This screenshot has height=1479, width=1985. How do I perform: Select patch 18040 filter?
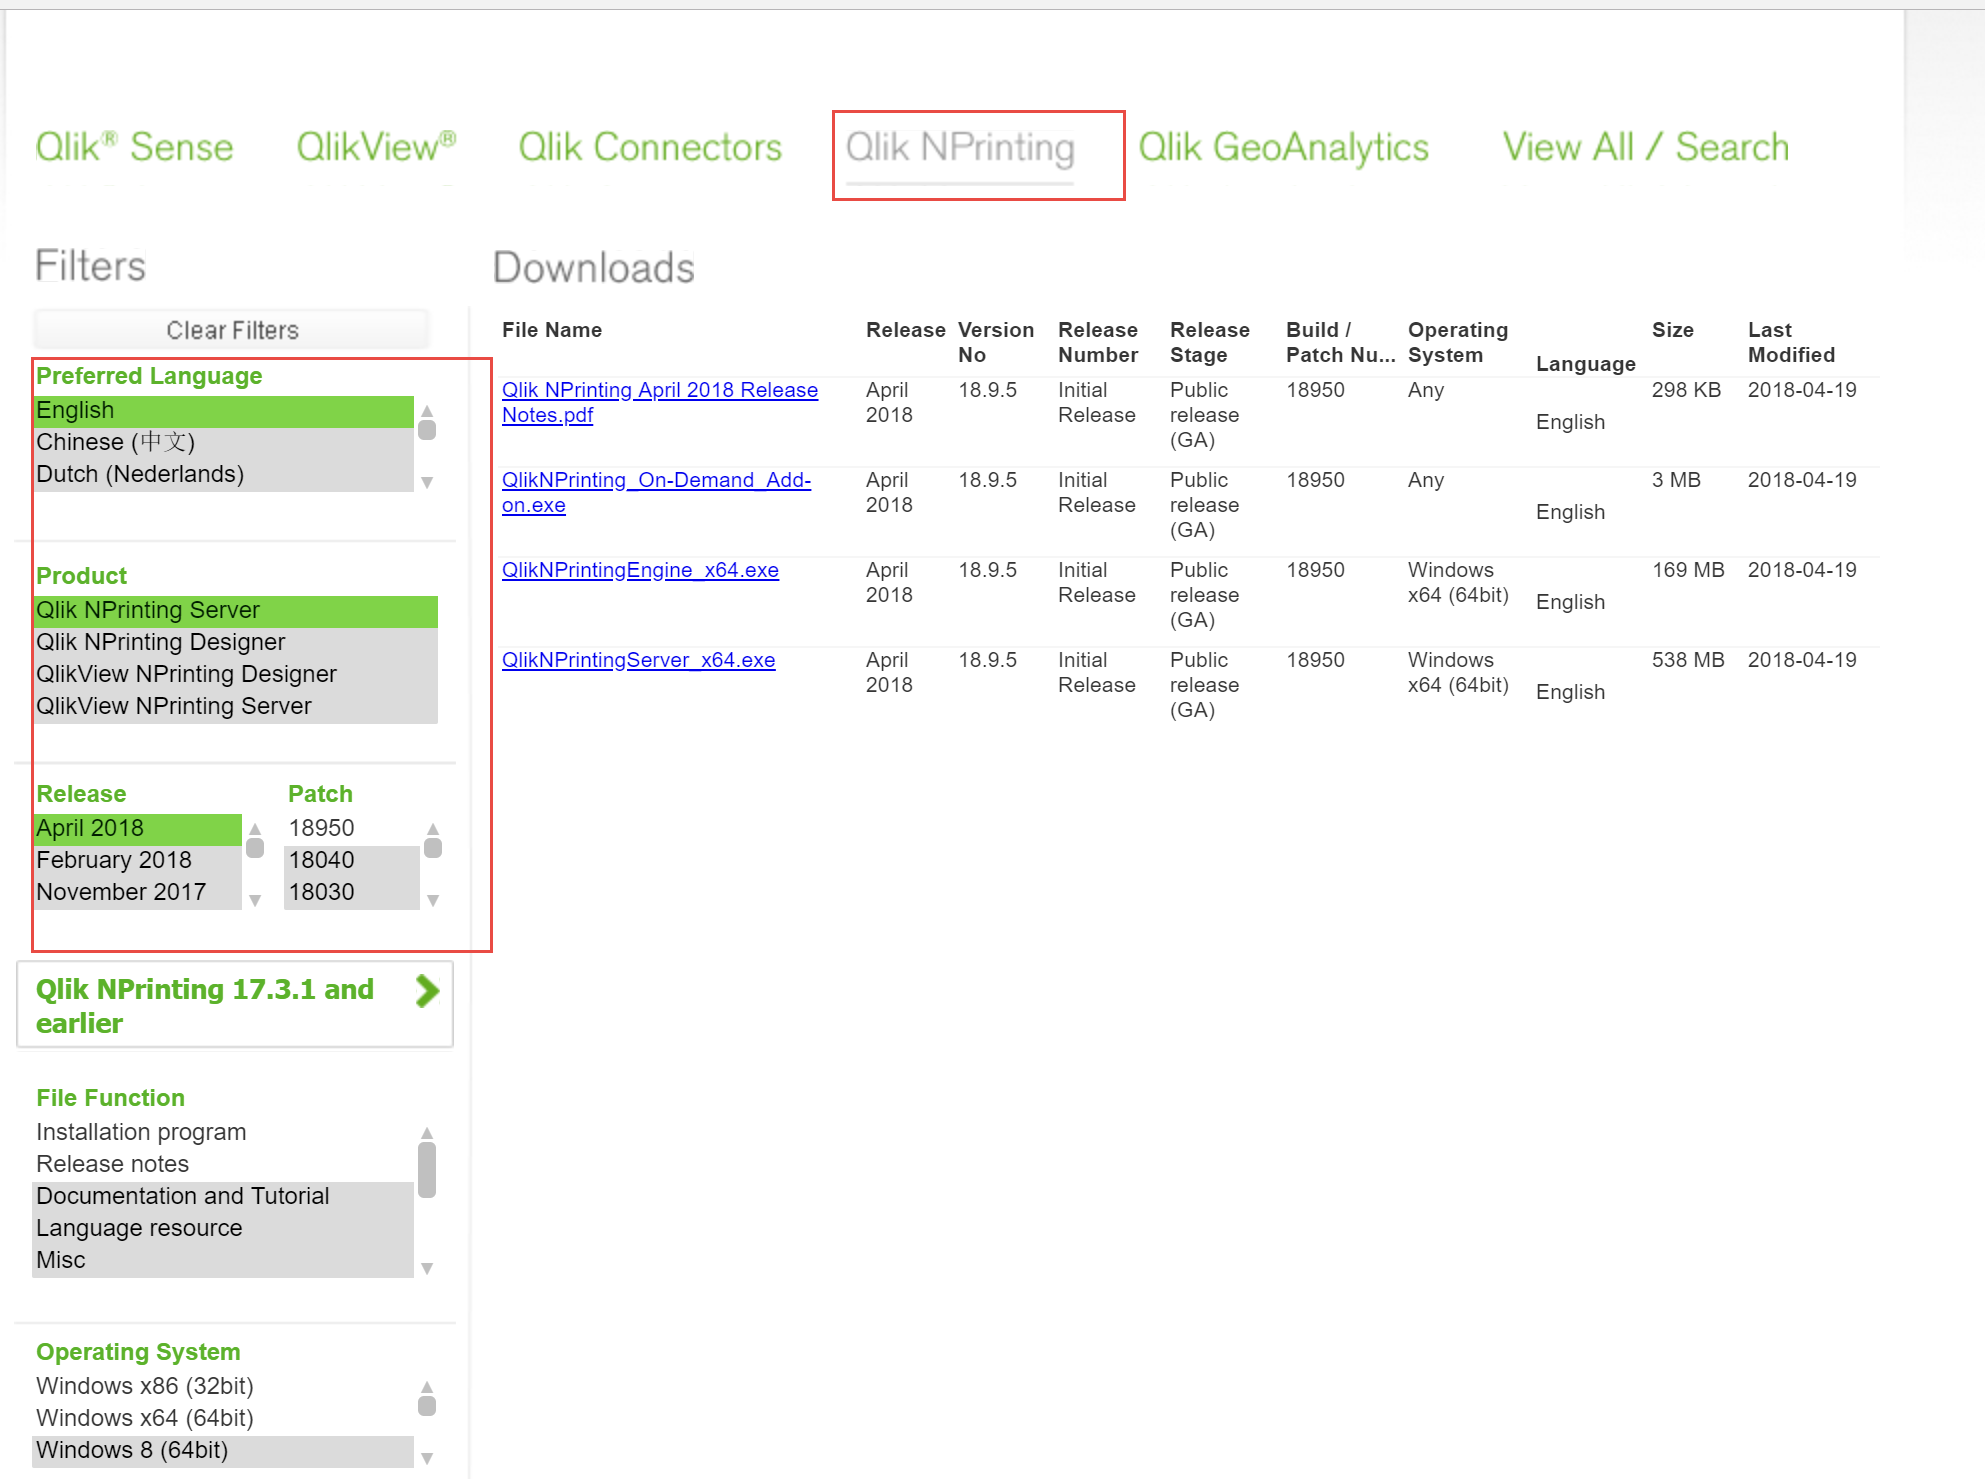point(351,860)
